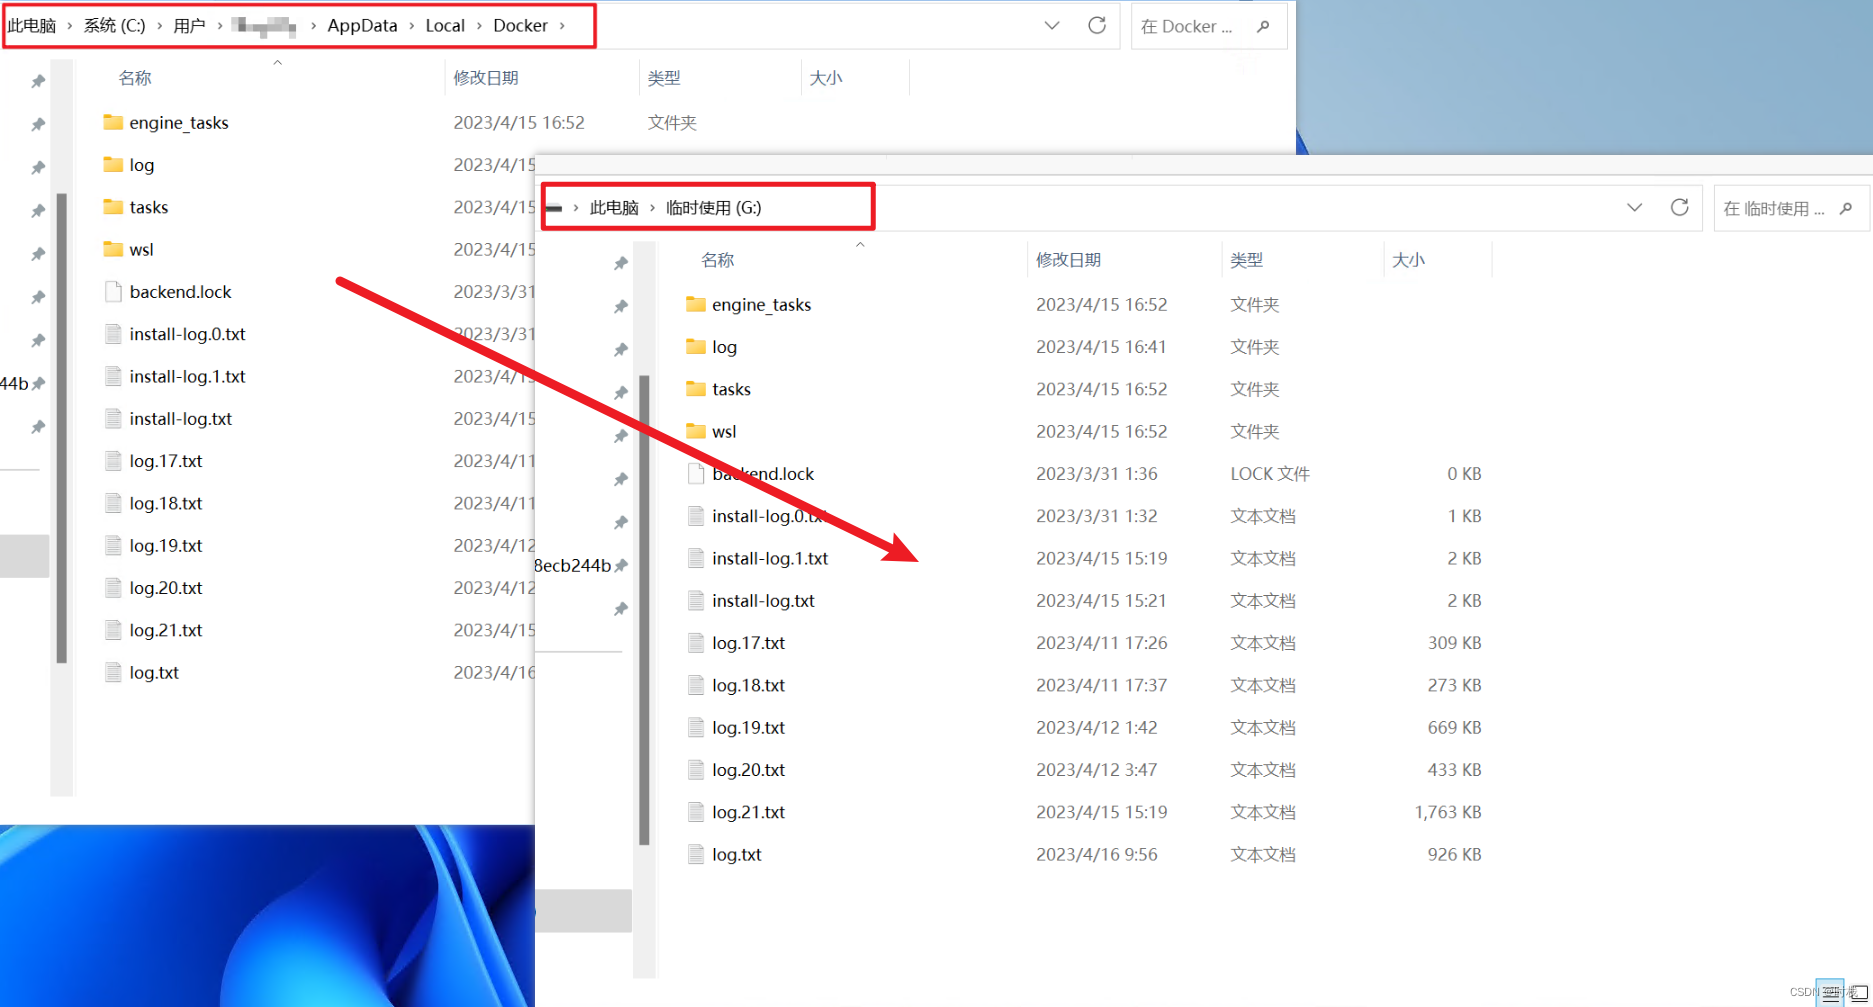Expand chevron after Local in the breadcrumb
The width and height of the screenshot is (1873, 1007).
pos(479,26)
